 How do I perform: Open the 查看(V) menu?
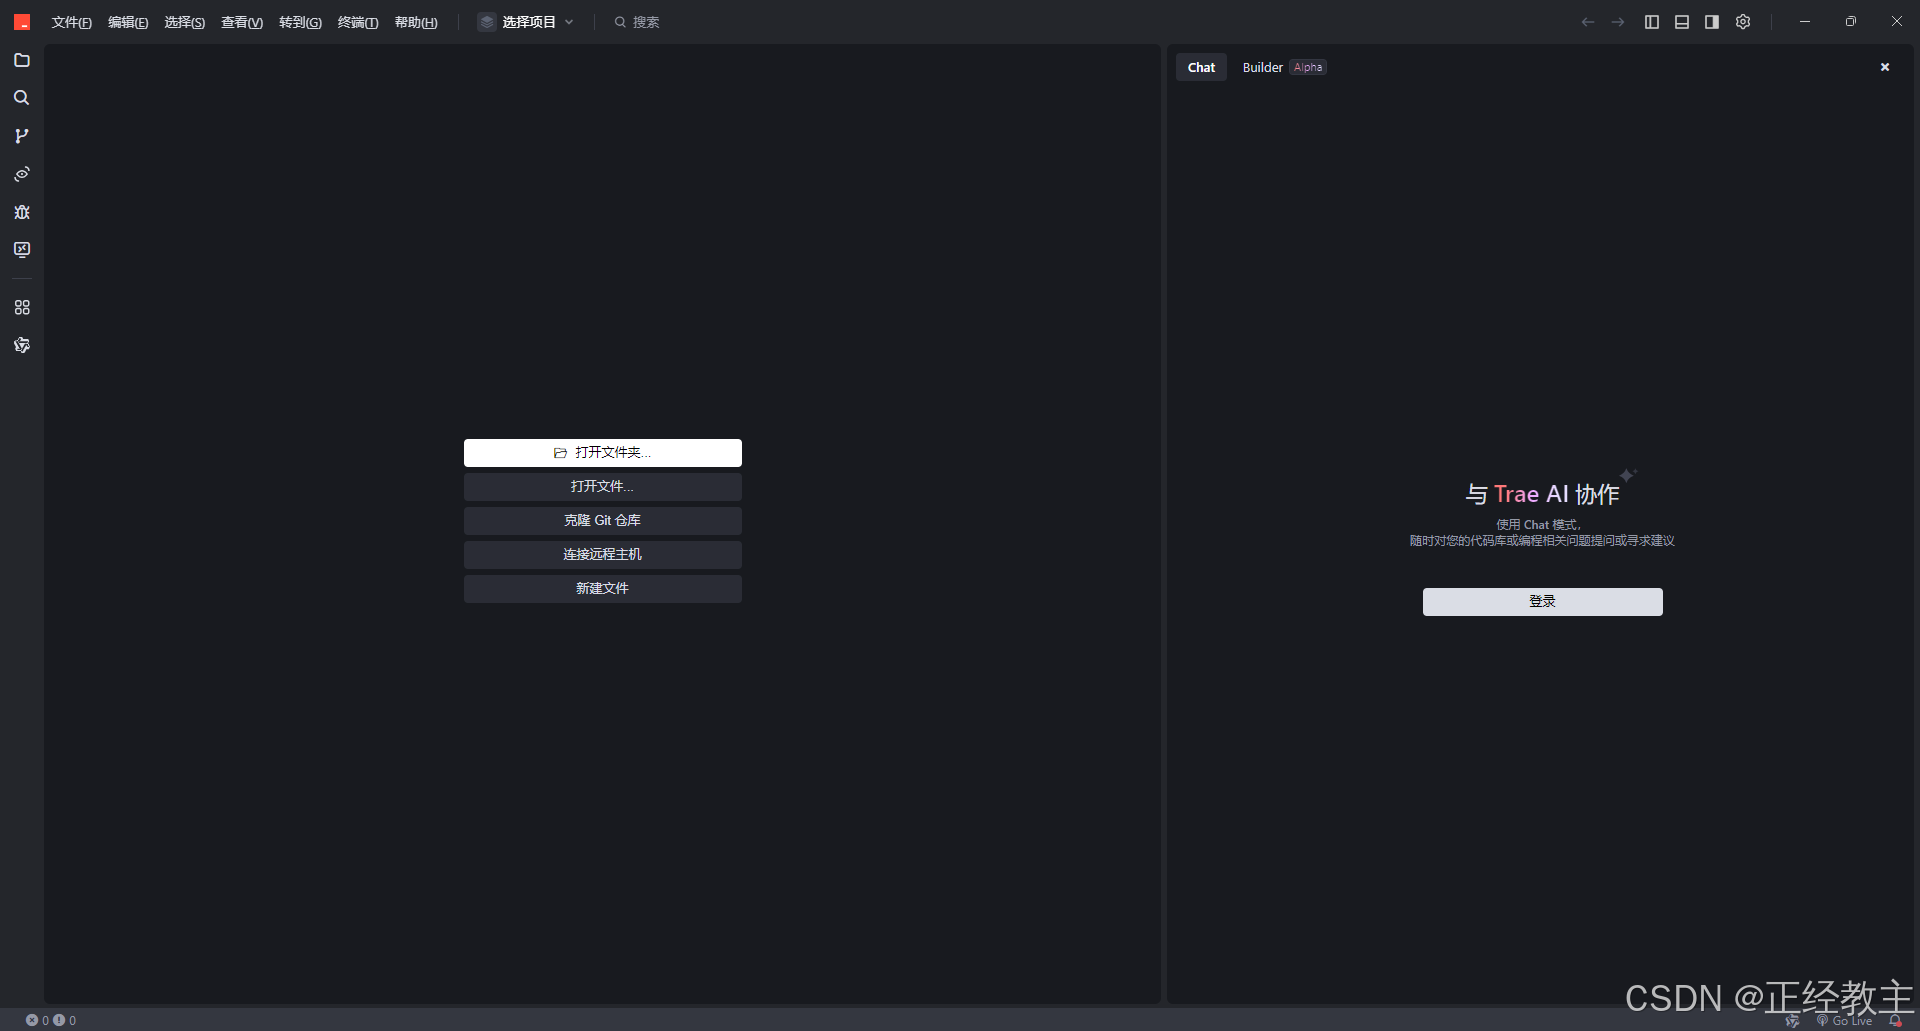pos(242,22)
